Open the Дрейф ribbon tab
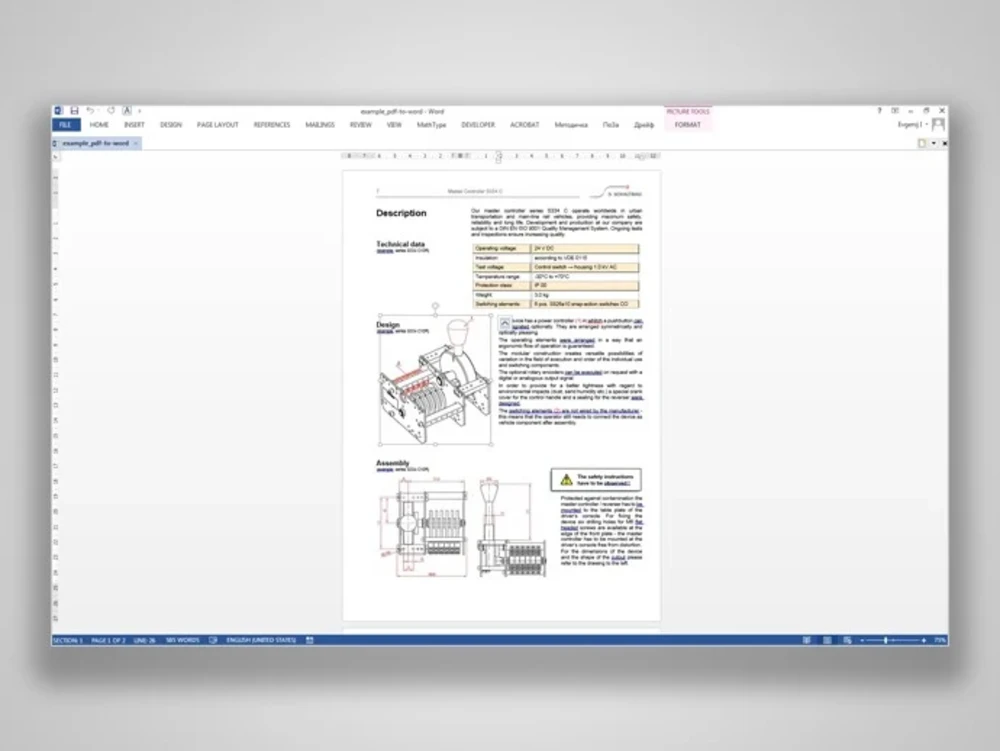This screenshot has width=1000, height=751. (x=644, y=125)
